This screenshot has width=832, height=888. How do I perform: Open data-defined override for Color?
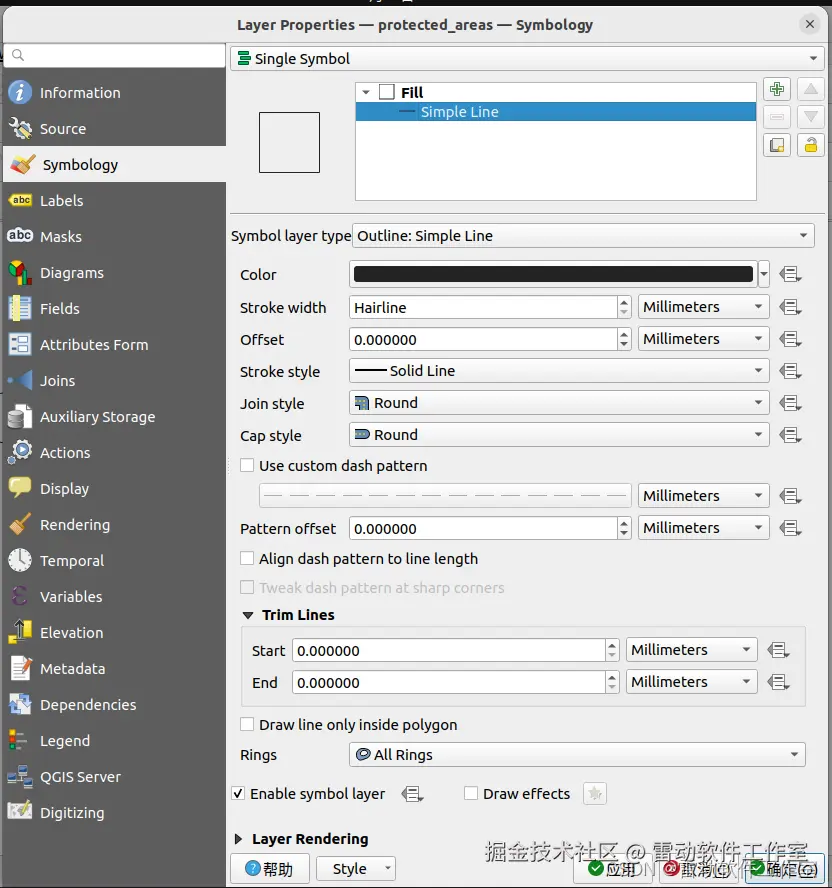(790, 275)
